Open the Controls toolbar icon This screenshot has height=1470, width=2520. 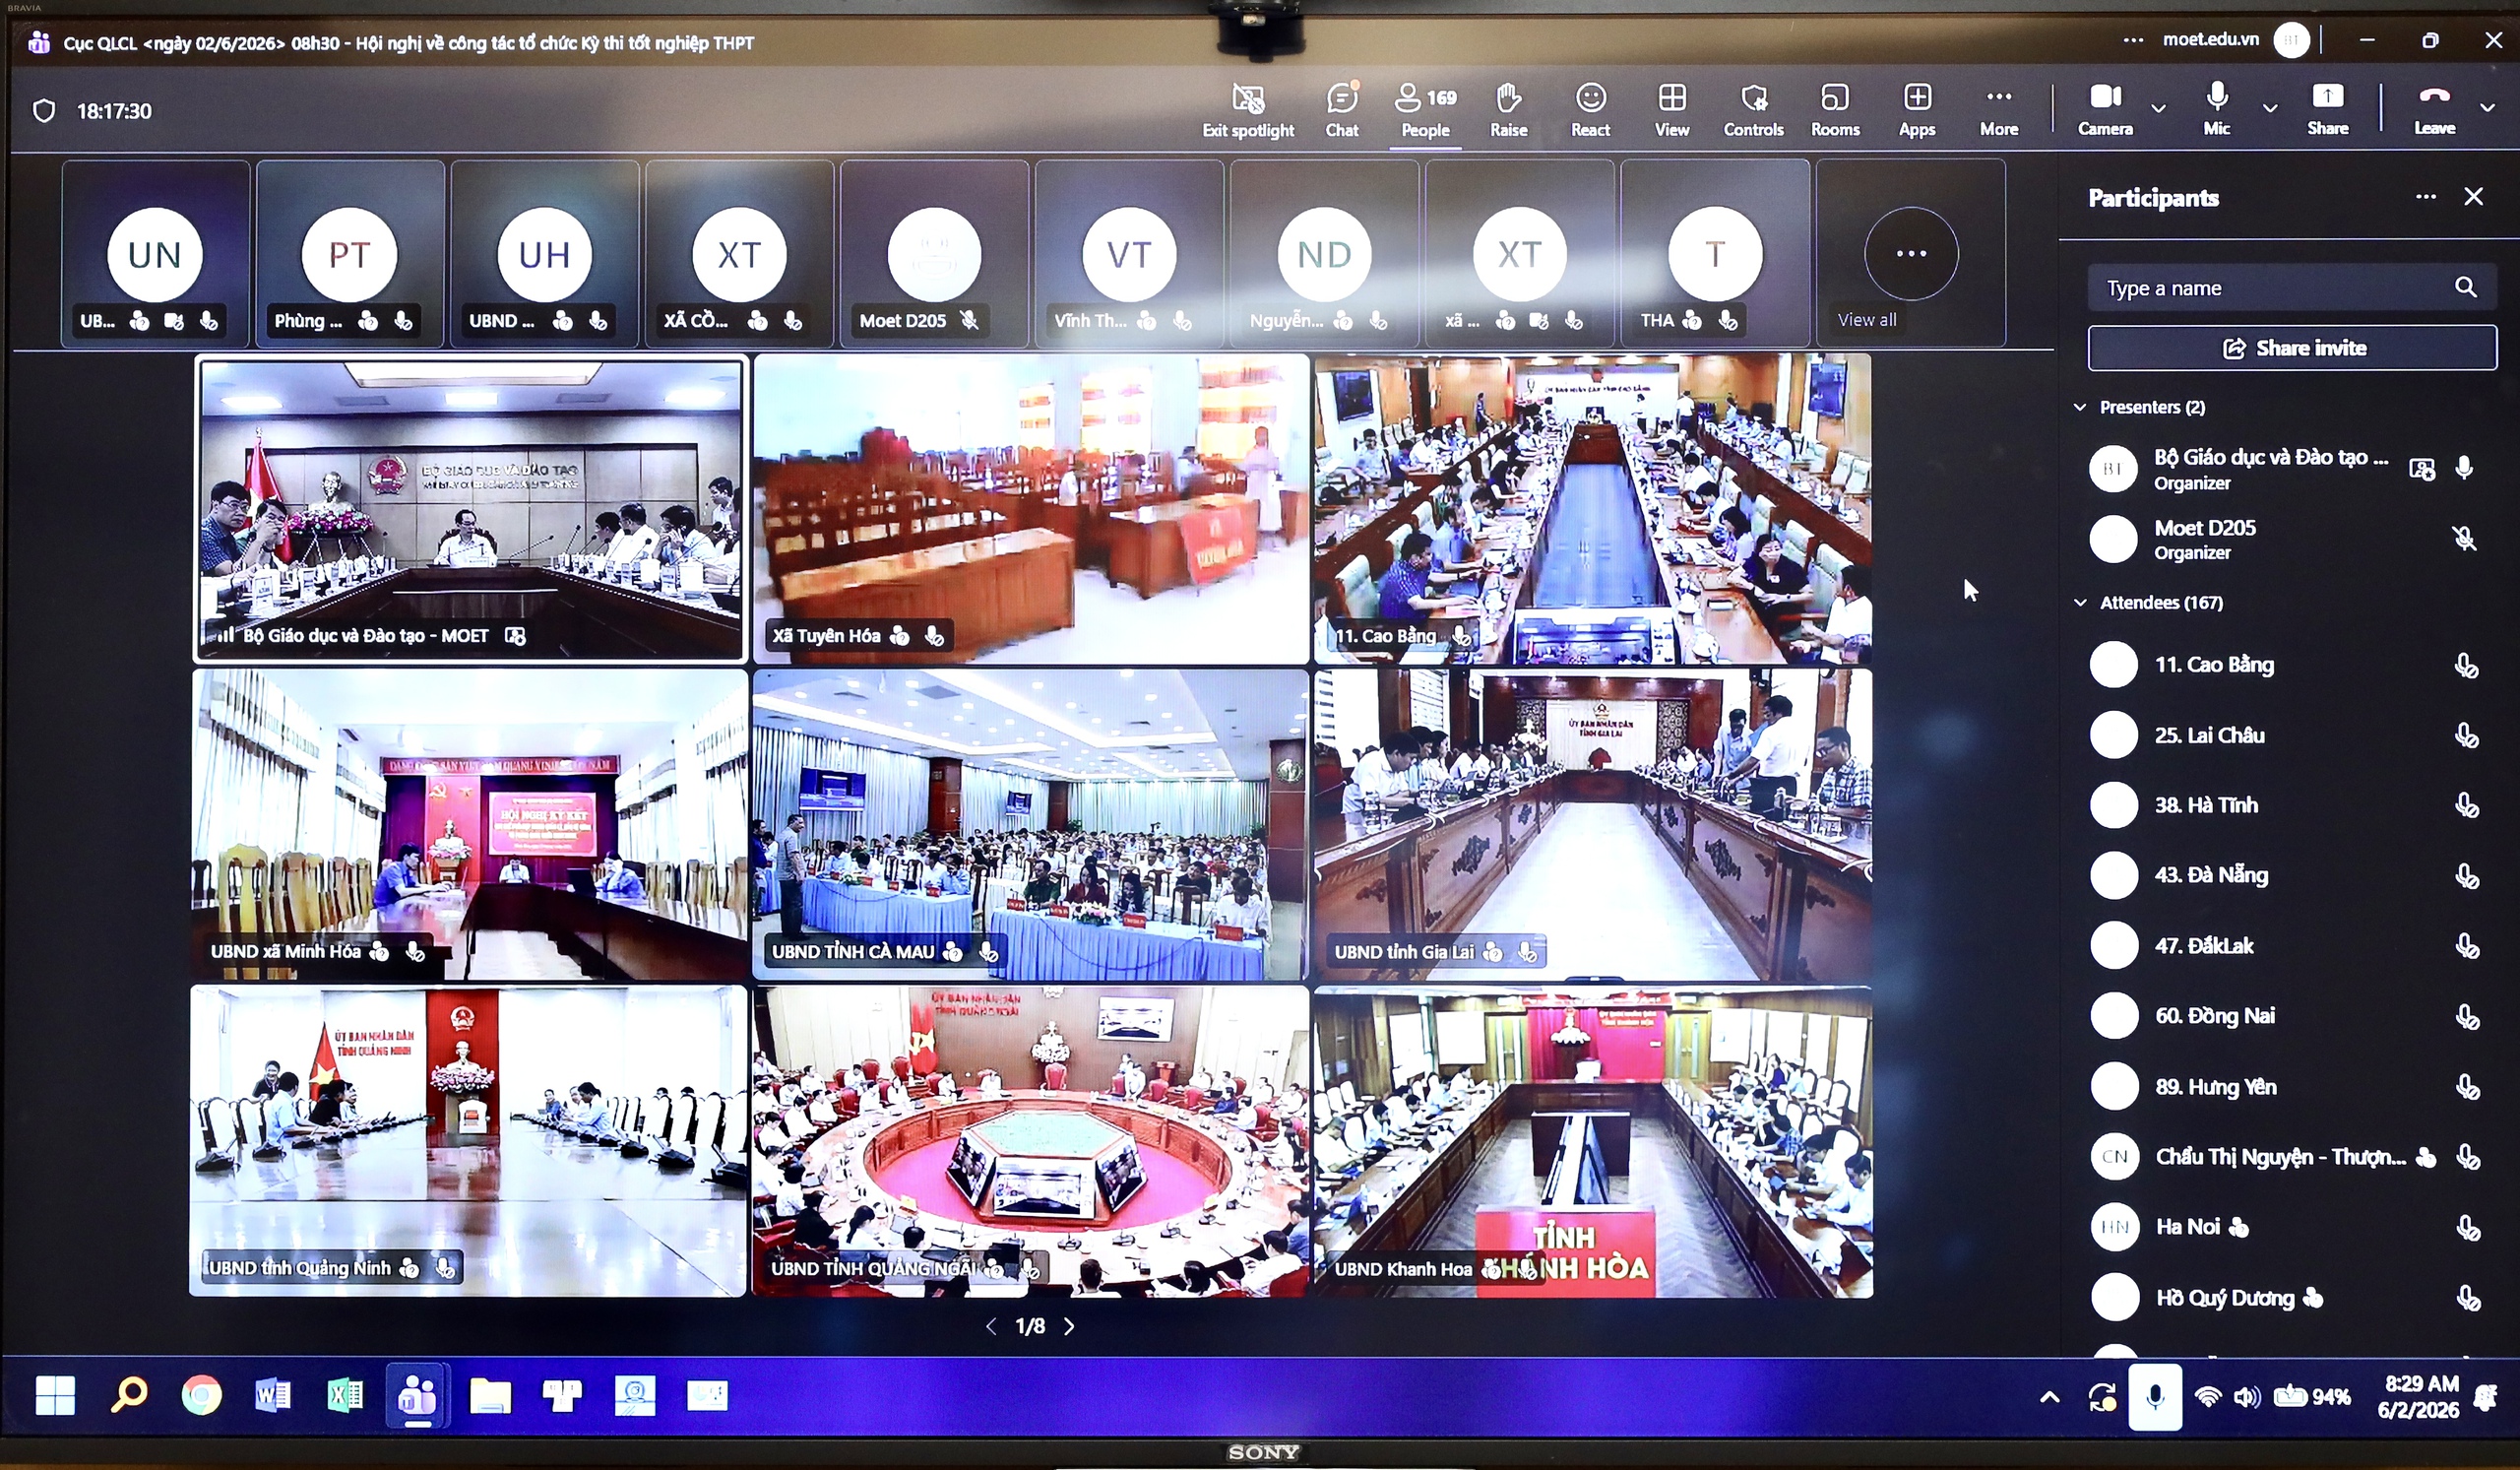click(x=1753, y=109)
